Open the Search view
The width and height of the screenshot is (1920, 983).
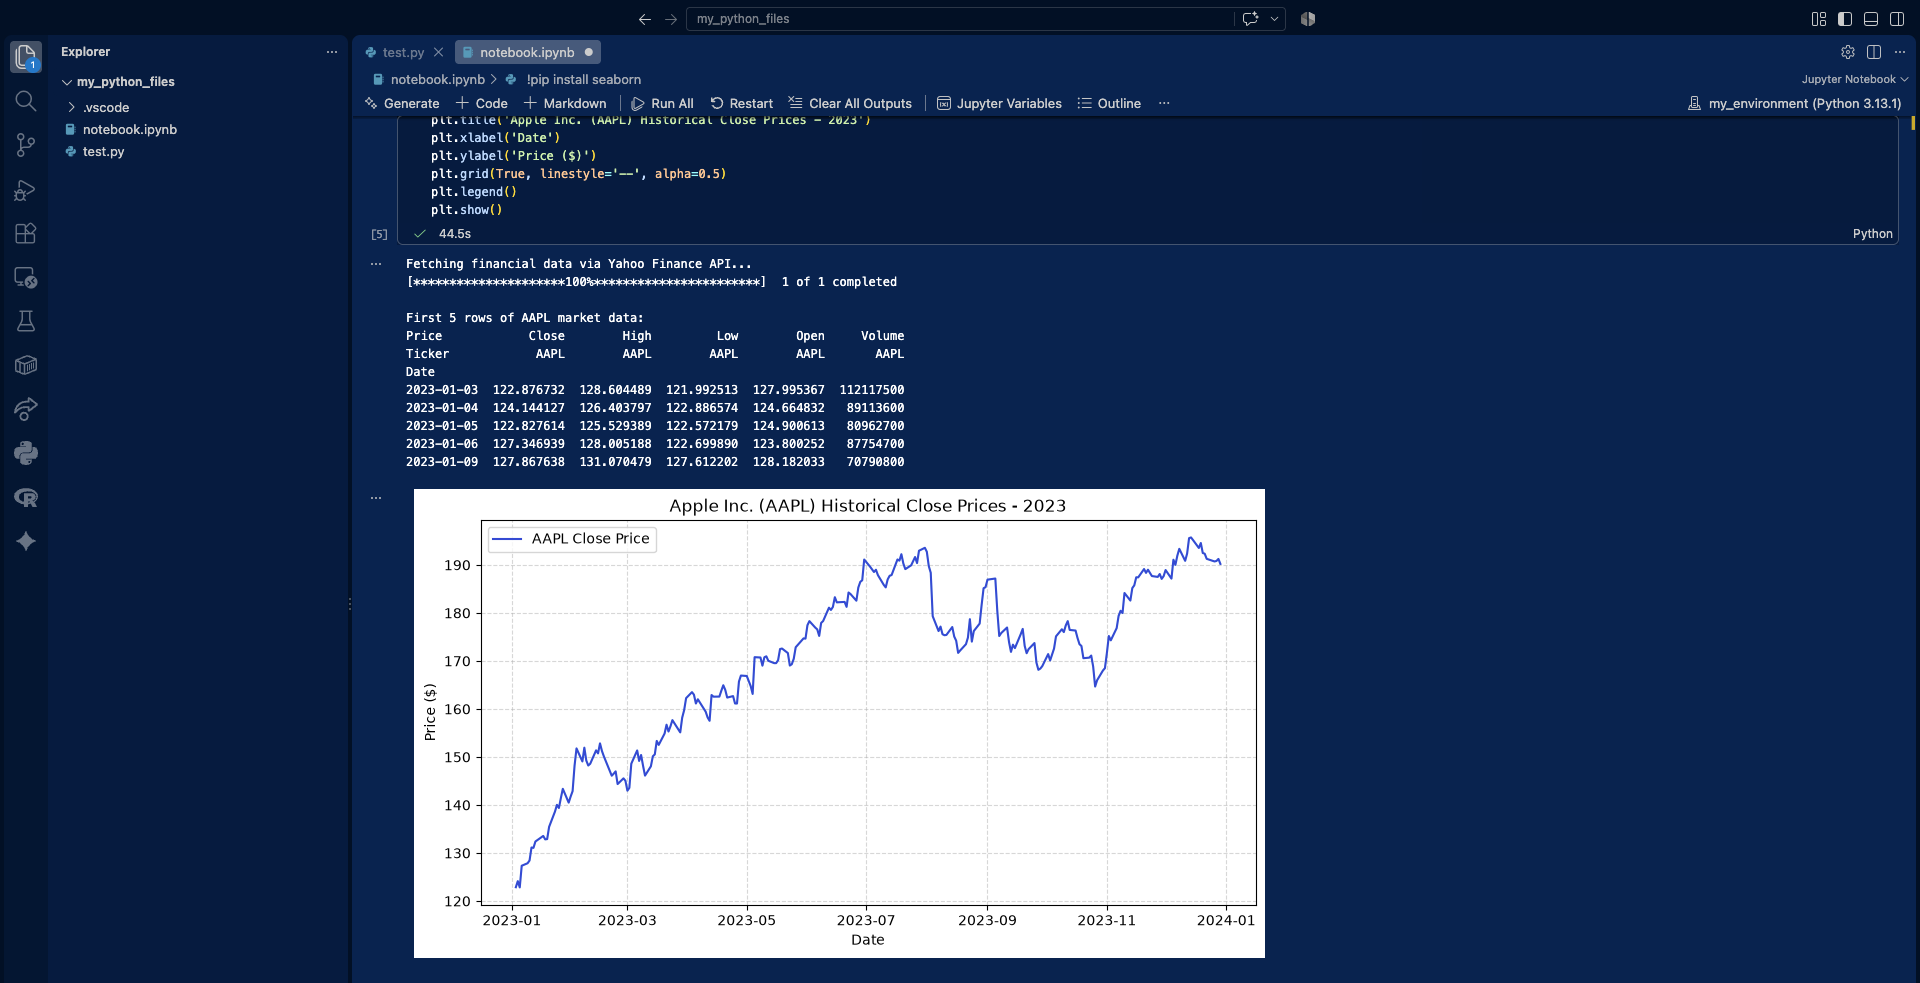pos(26,101)
